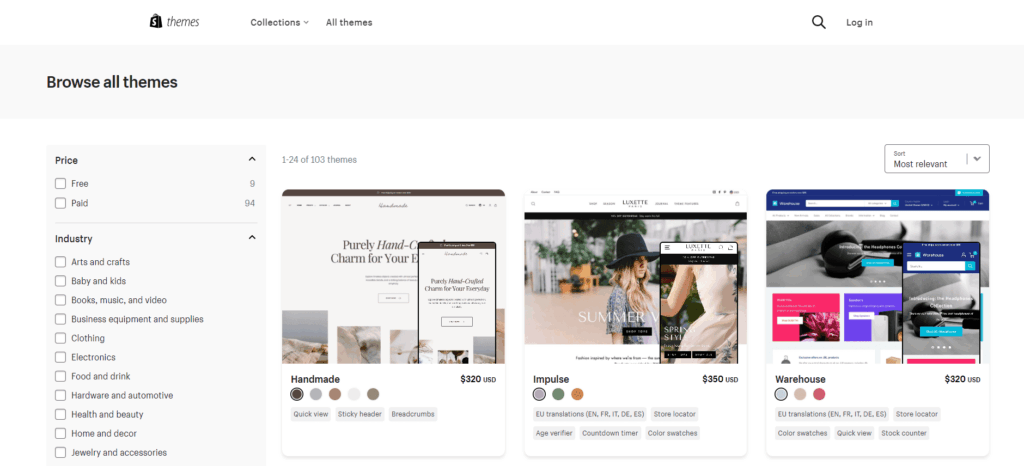Click Impulse's Countdown timer tag
The image size is (1024, 466).
(x=610, y=433)
